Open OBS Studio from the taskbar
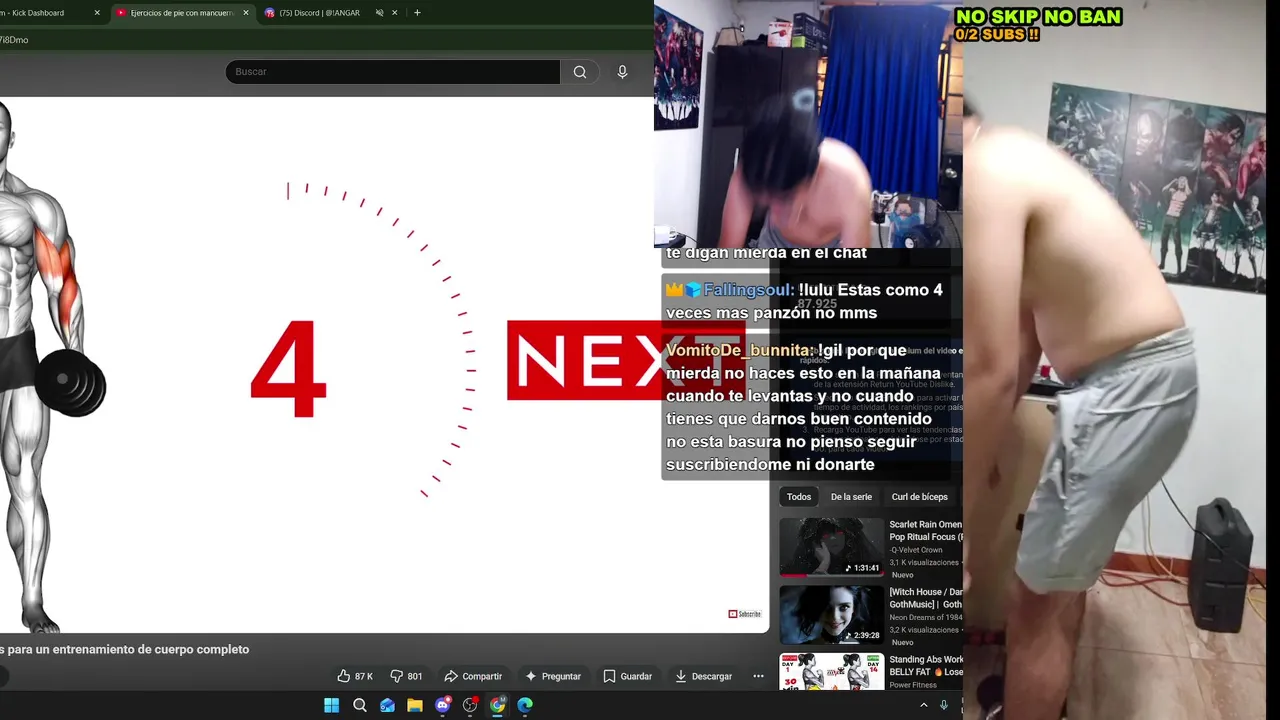 (470, 705)
